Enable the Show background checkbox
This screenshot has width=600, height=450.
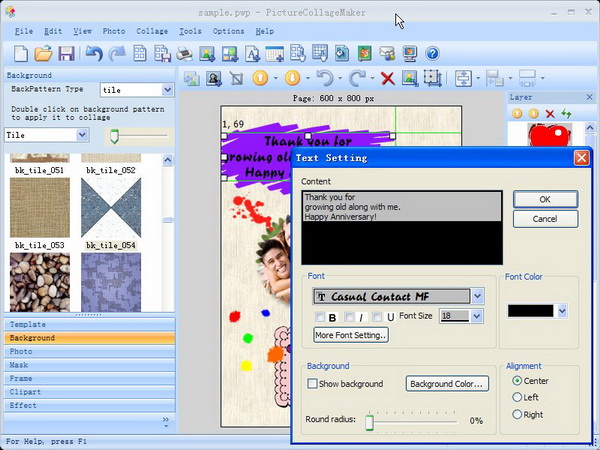313,384
